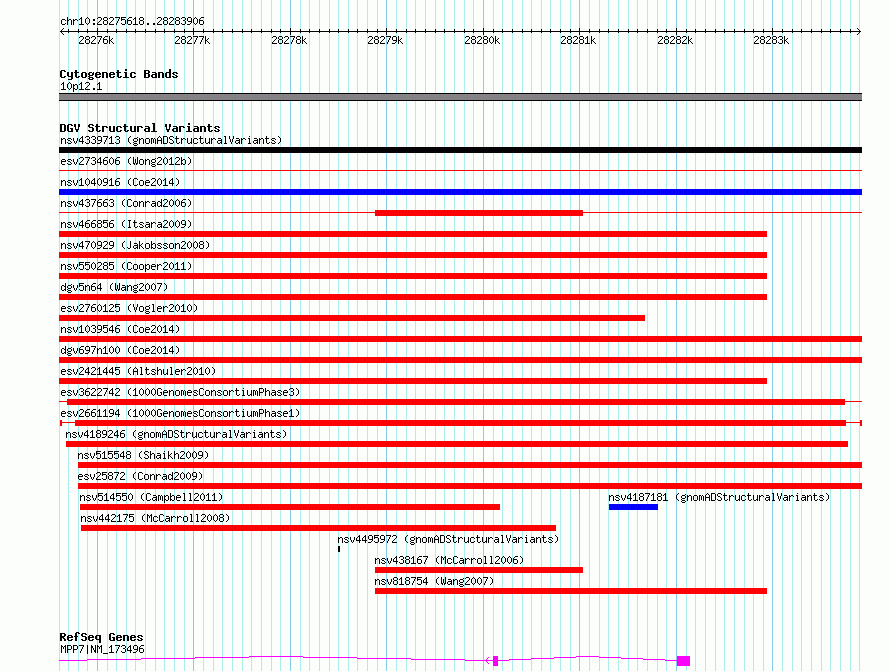Click the 28276k ruler position label
This screenshot has width=890, height=671.
tap(96, 40)
